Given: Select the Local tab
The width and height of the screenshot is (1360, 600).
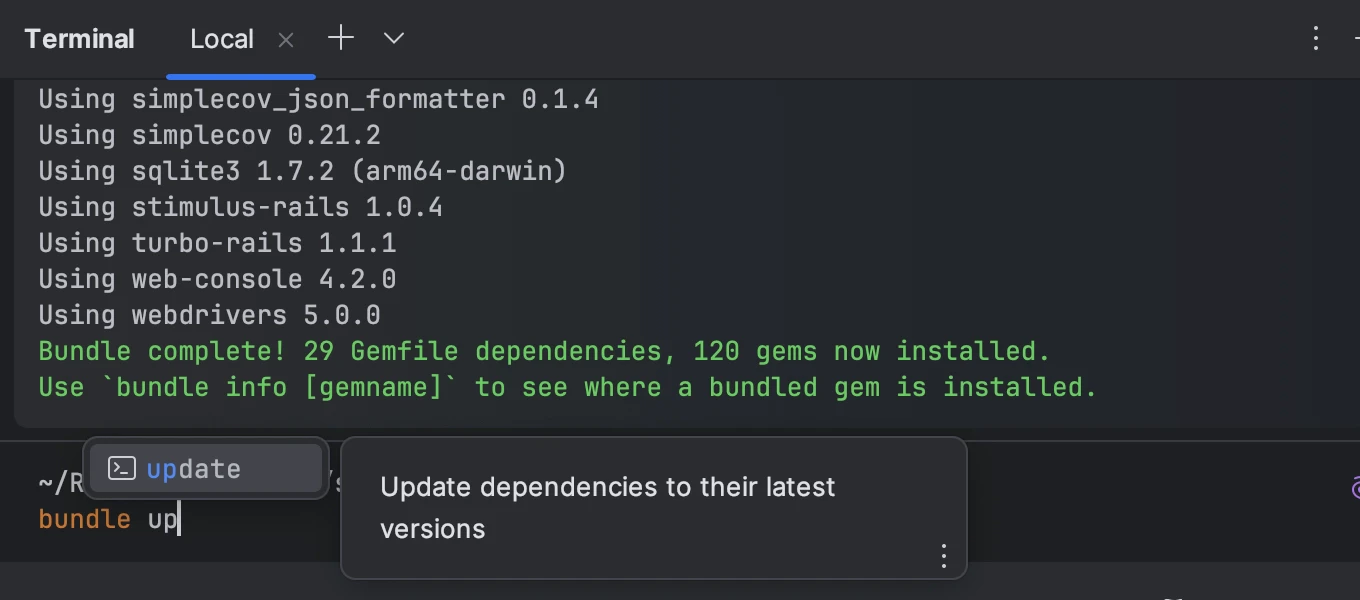Looking at the screenshot, I should [x=222, y=40].
